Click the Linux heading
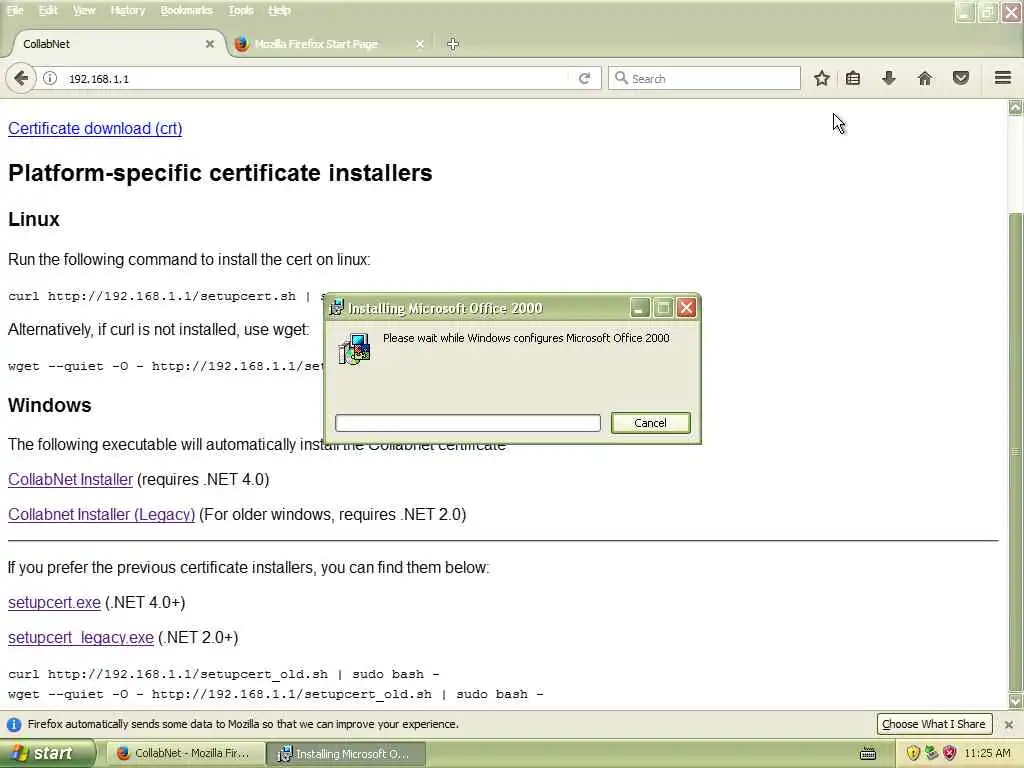 point(34,219)
